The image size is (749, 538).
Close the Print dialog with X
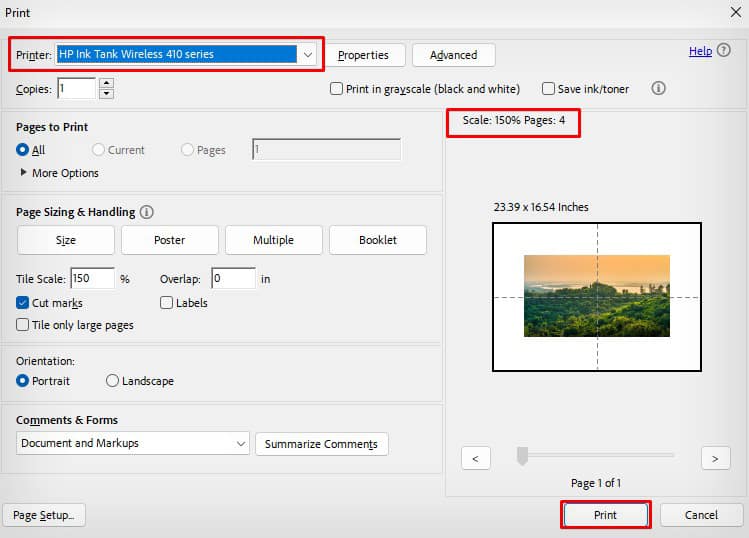tap(736, 12)
